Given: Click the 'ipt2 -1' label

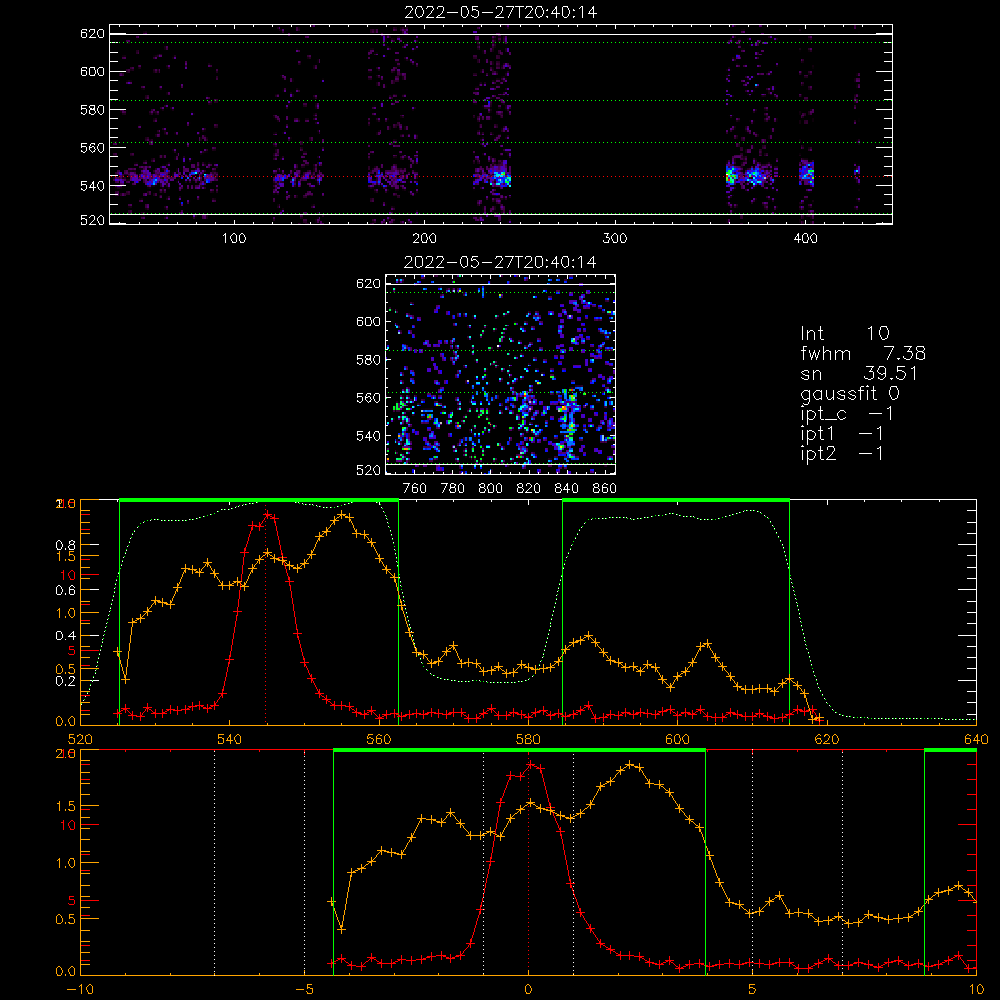Looking at the screenshot, I should [x=841, y=453].
